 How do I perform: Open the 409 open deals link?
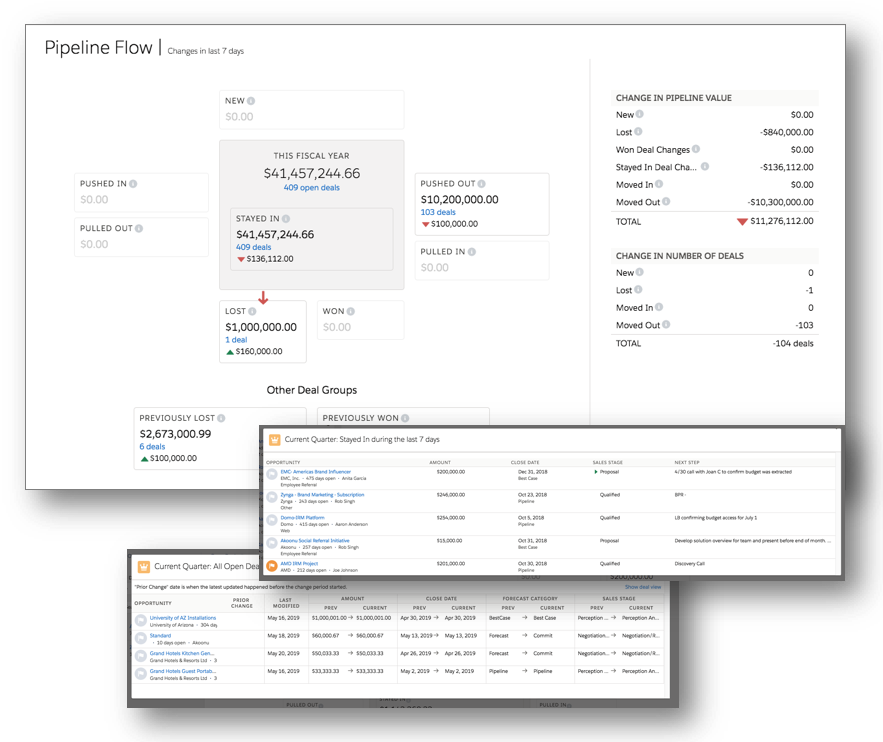point(311,187)
